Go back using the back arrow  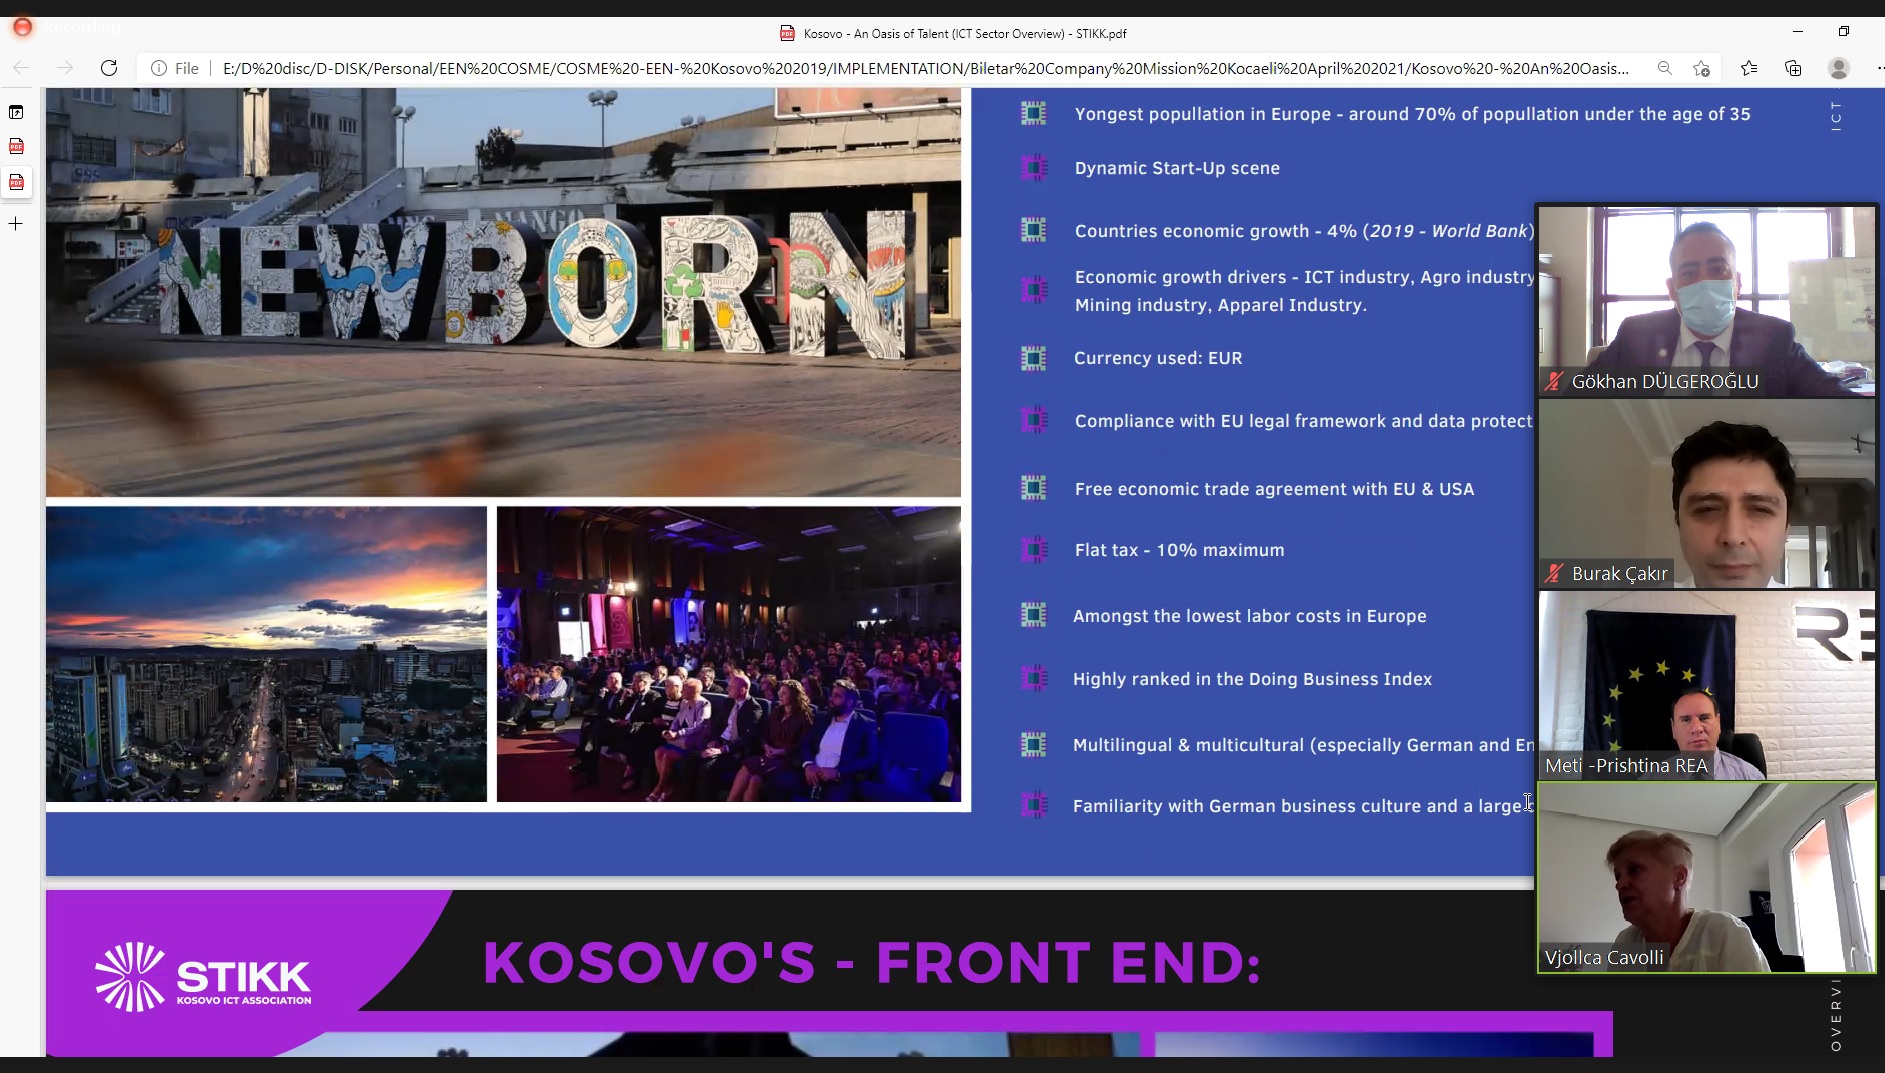tap(21, 68)
